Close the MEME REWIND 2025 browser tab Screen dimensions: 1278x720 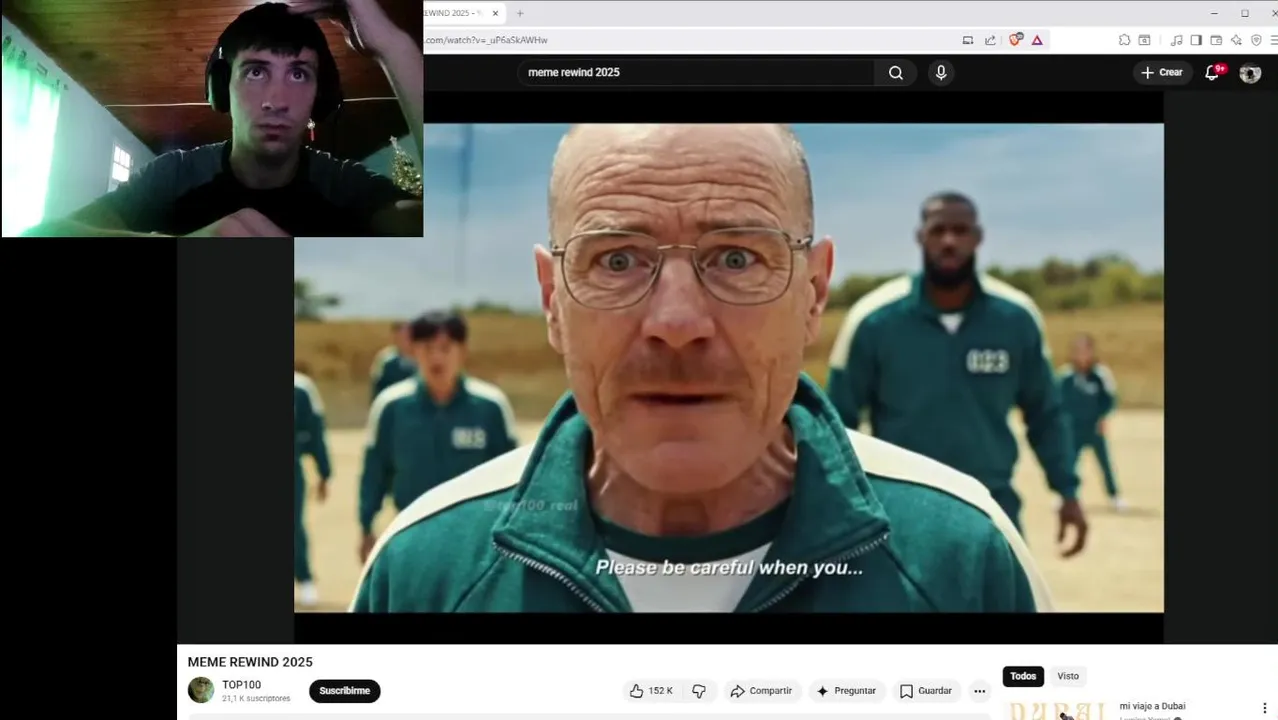coord(495,13)
